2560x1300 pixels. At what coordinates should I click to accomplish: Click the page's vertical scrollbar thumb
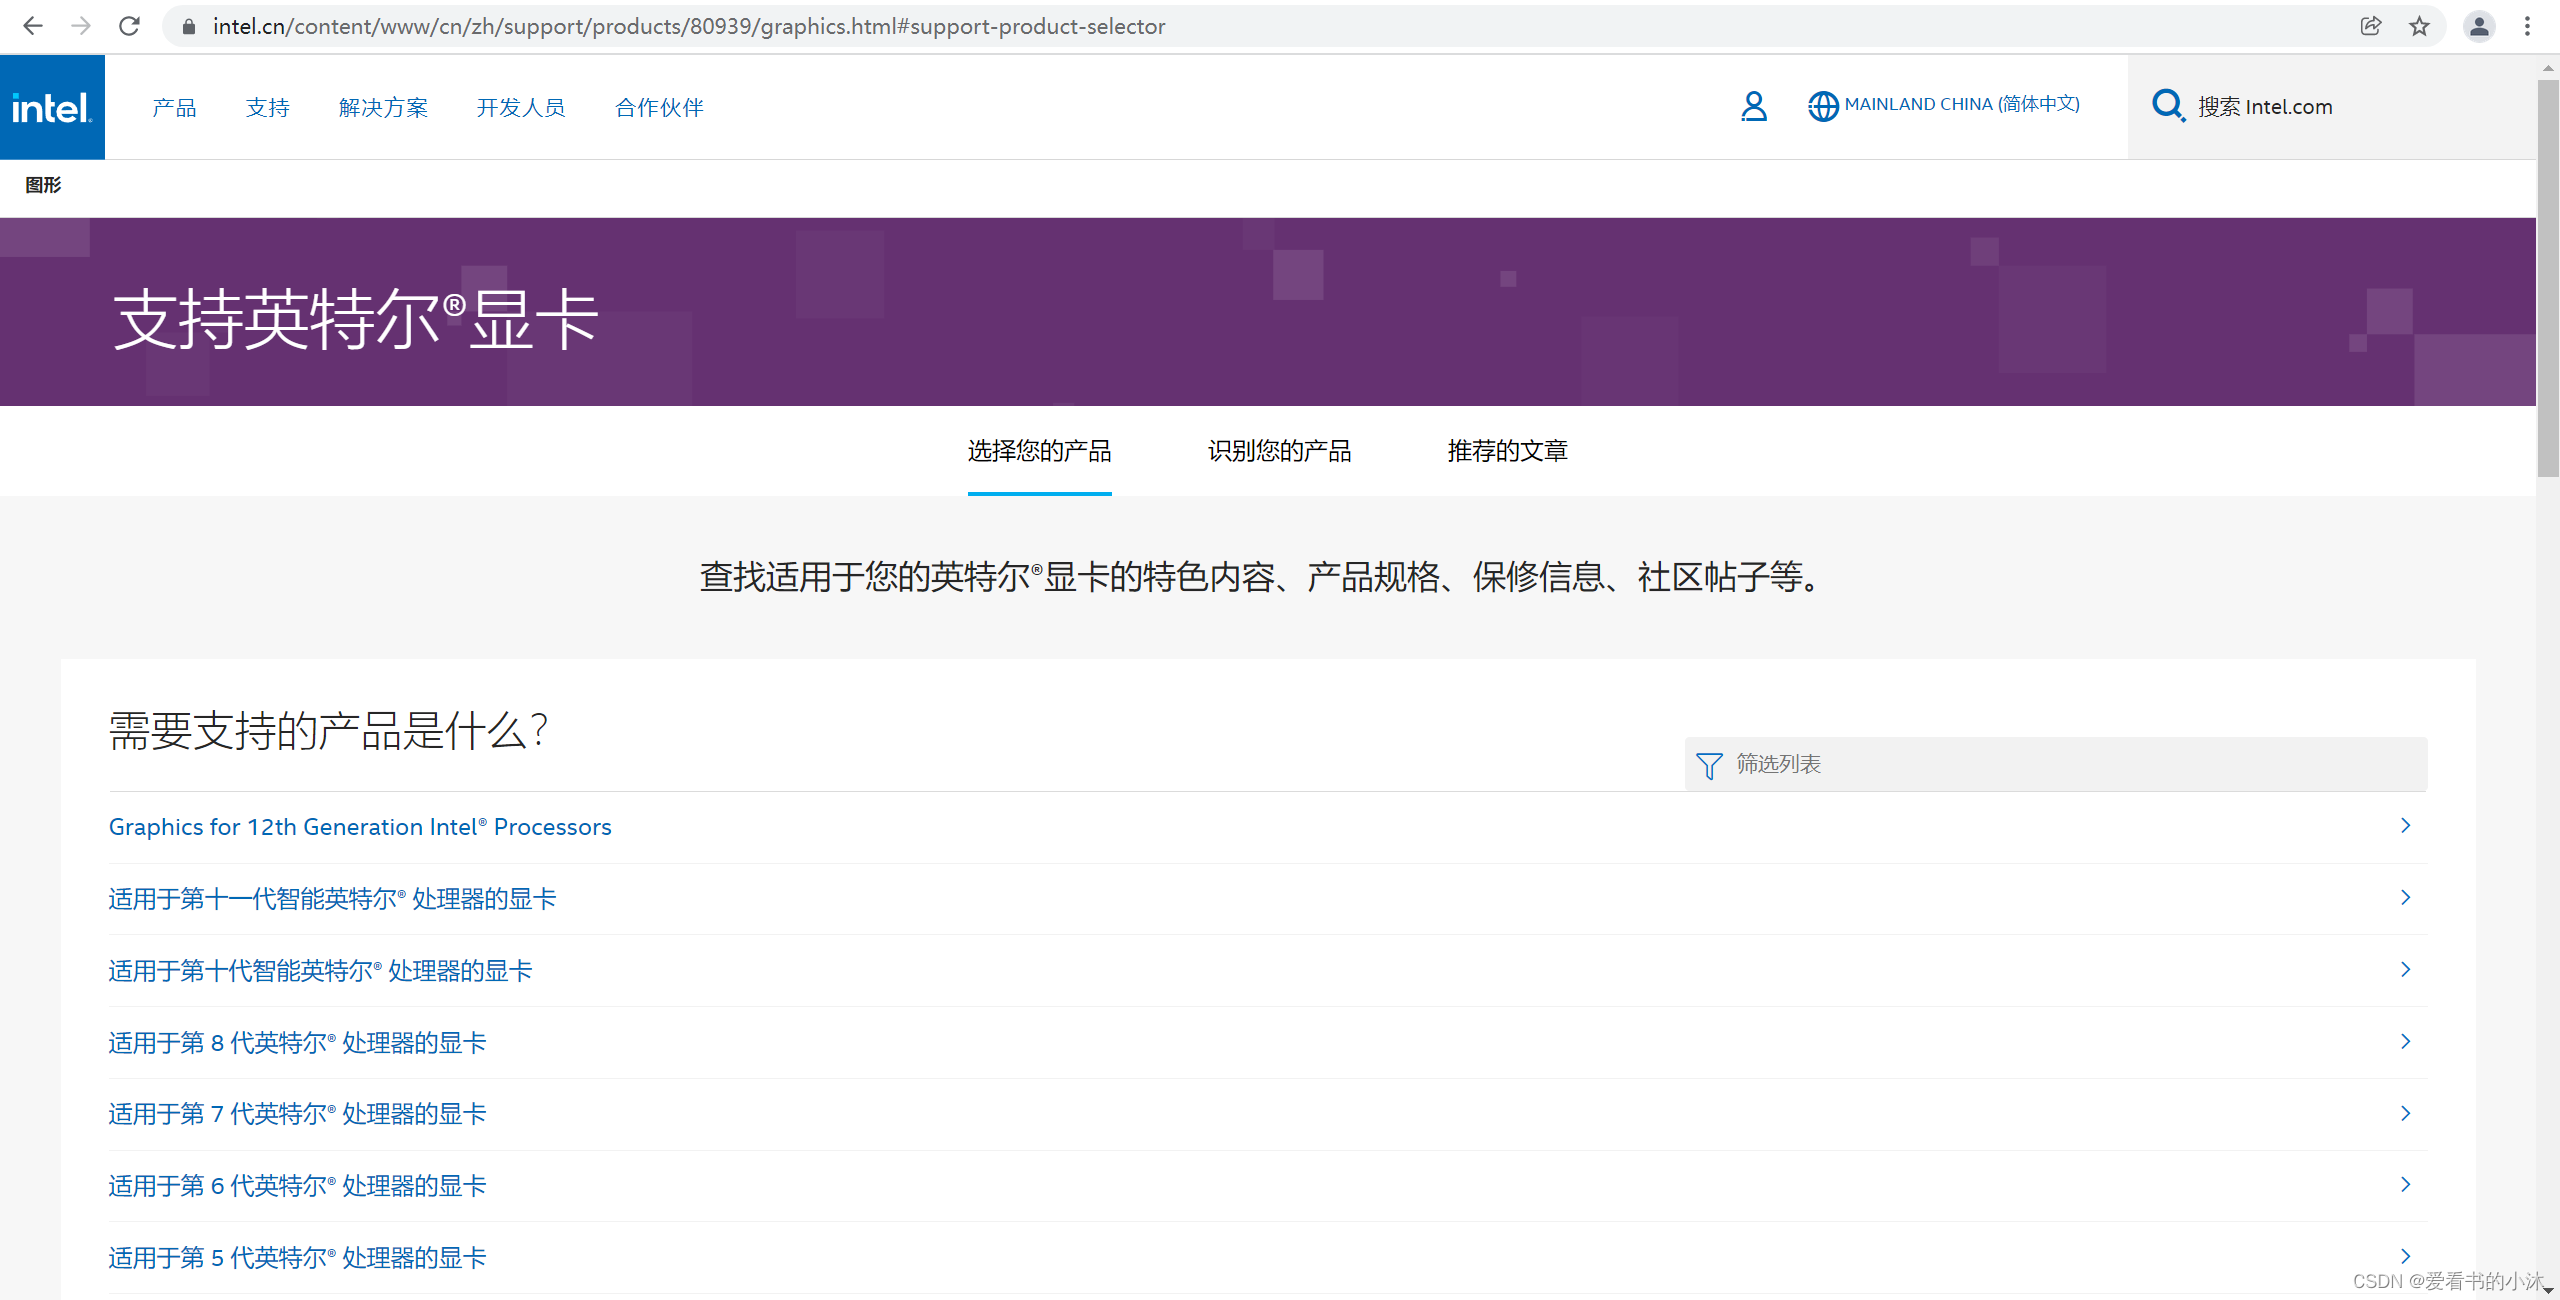[x=2547, y=280]
